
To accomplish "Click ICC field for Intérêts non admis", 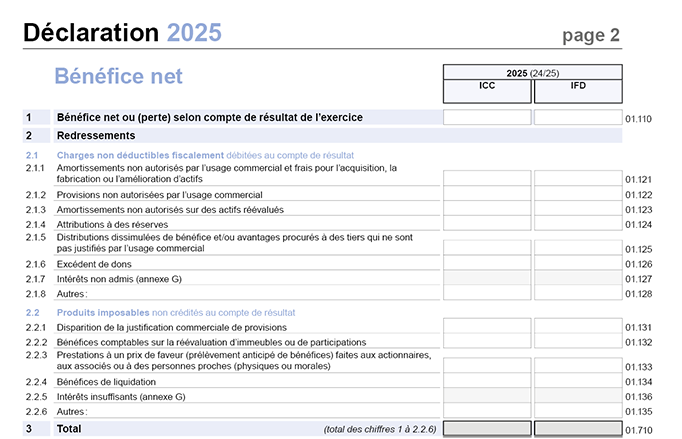I will click(487, 278).
